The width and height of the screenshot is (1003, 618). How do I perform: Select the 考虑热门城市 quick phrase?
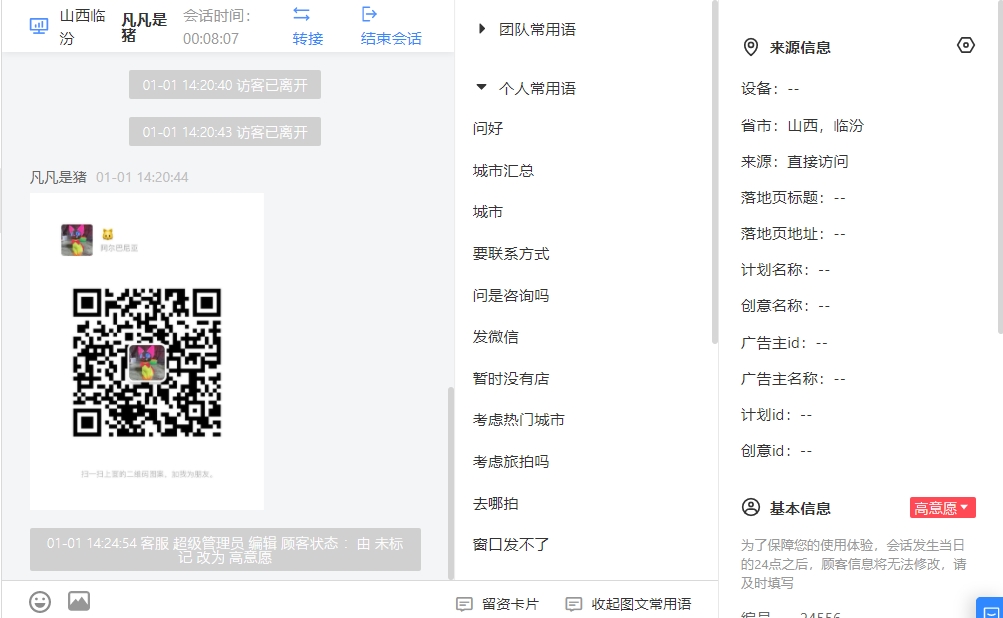[519, 420]
